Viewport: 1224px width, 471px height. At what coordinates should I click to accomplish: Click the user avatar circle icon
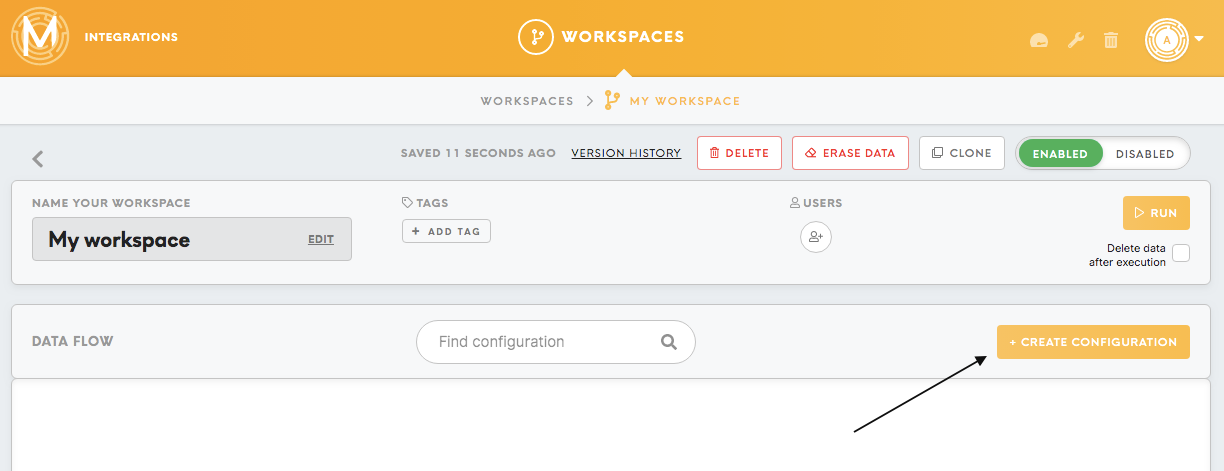1167,39
